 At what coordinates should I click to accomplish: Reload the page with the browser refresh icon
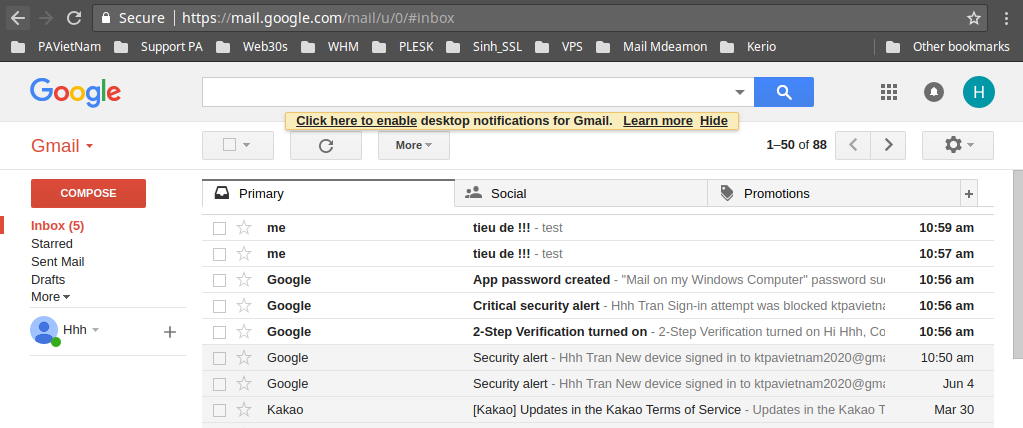[74, 18]
